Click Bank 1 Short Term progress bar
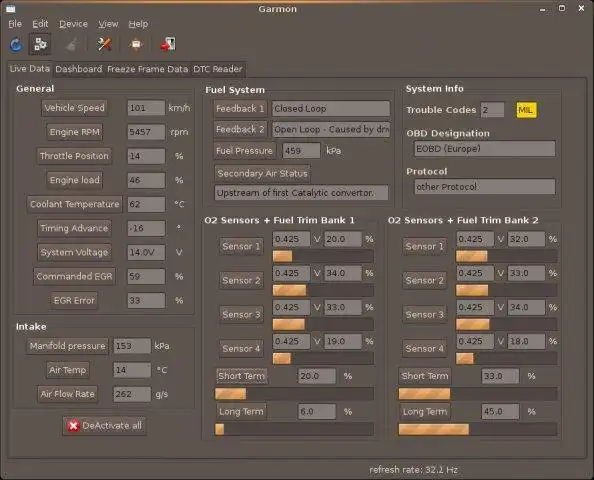 (x=294, y=394)
